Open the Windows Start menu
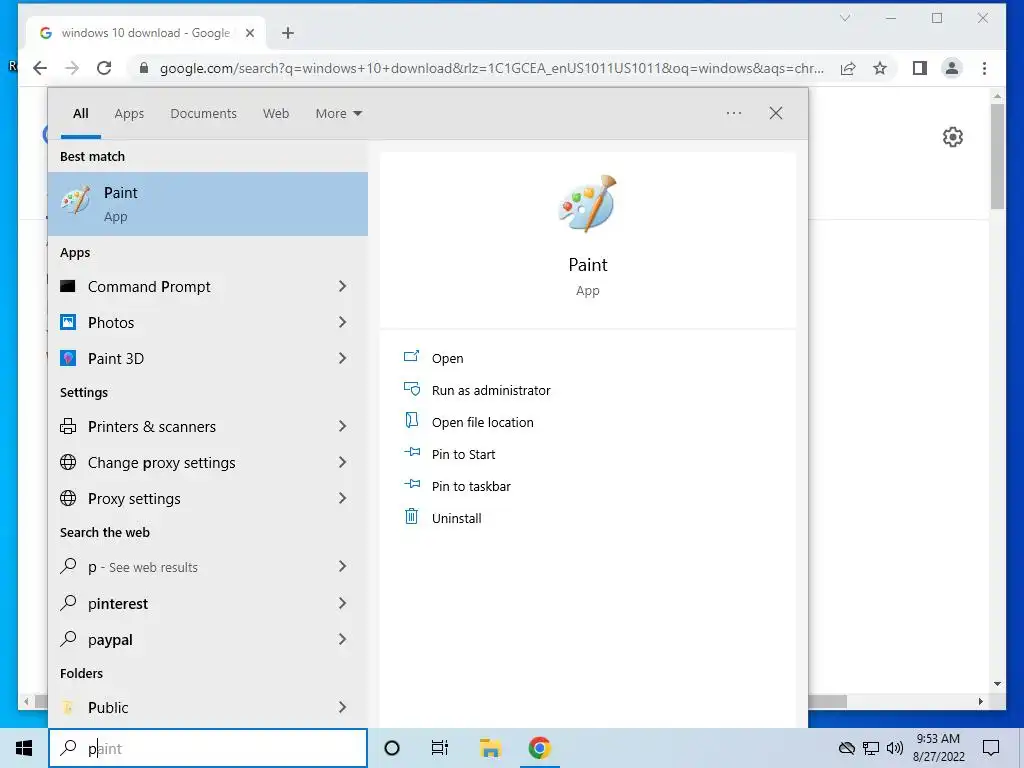Viewport: 1024px width, 768px height. click(24, 748)
